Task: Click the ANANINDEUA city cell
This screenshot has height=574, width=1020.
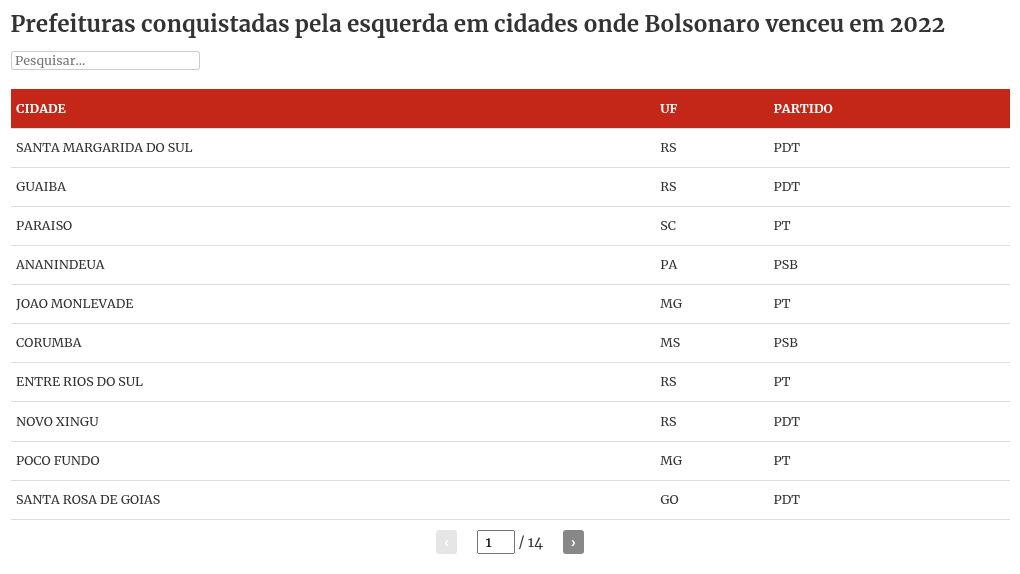Action: coord(60,265)
